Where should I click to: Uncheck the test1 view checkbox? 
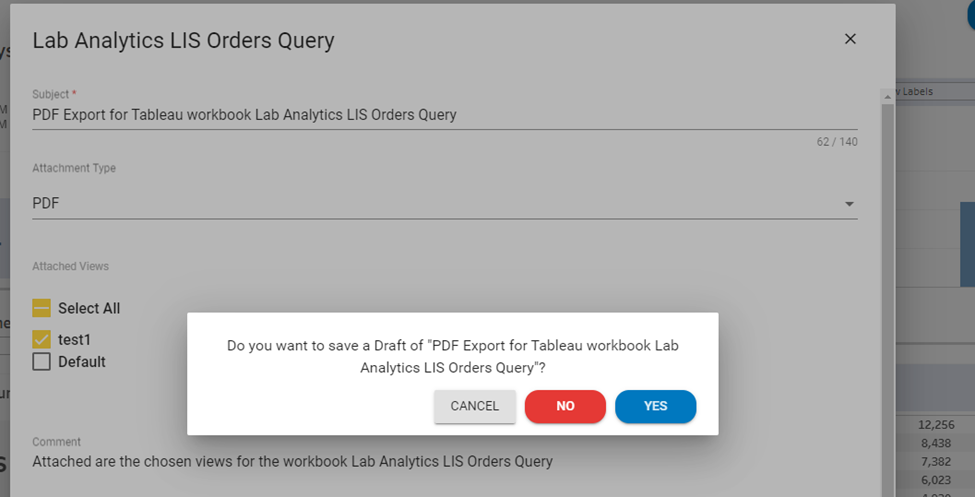tap(41, 339)
